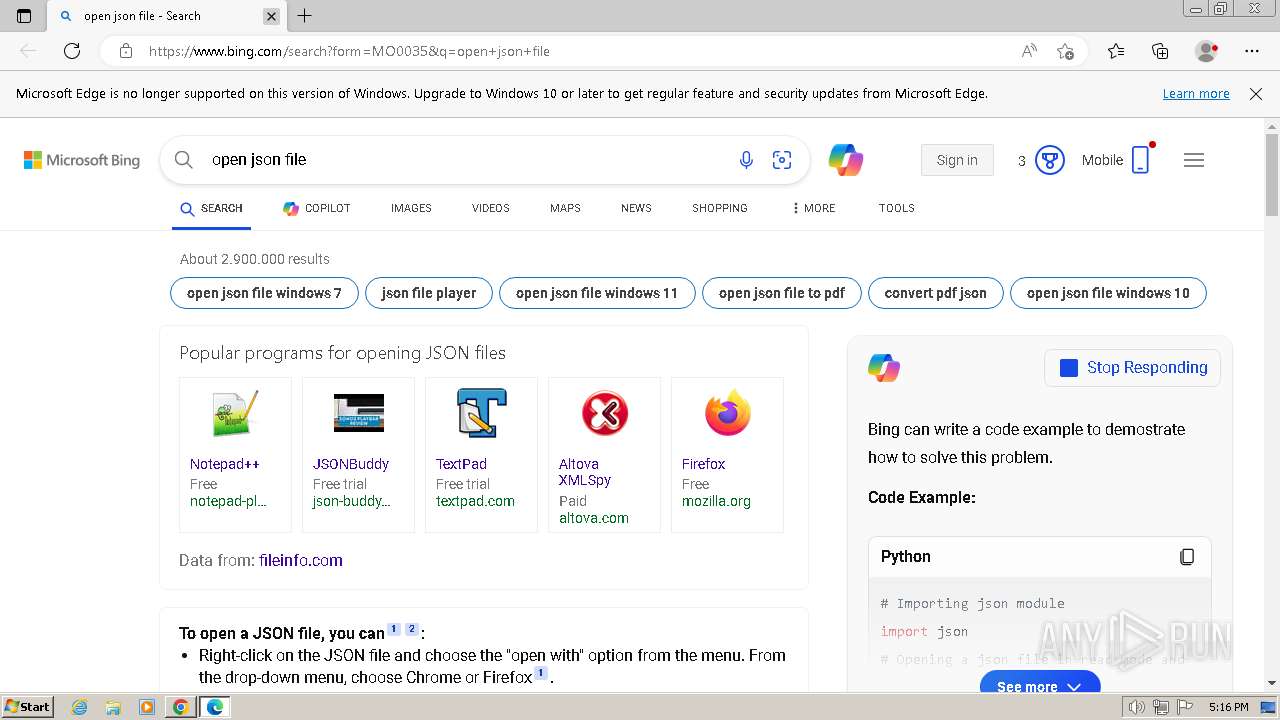1280x720 pixels.
Task: Click the Altova XMLSpy icon
Action: pos(604,413)
